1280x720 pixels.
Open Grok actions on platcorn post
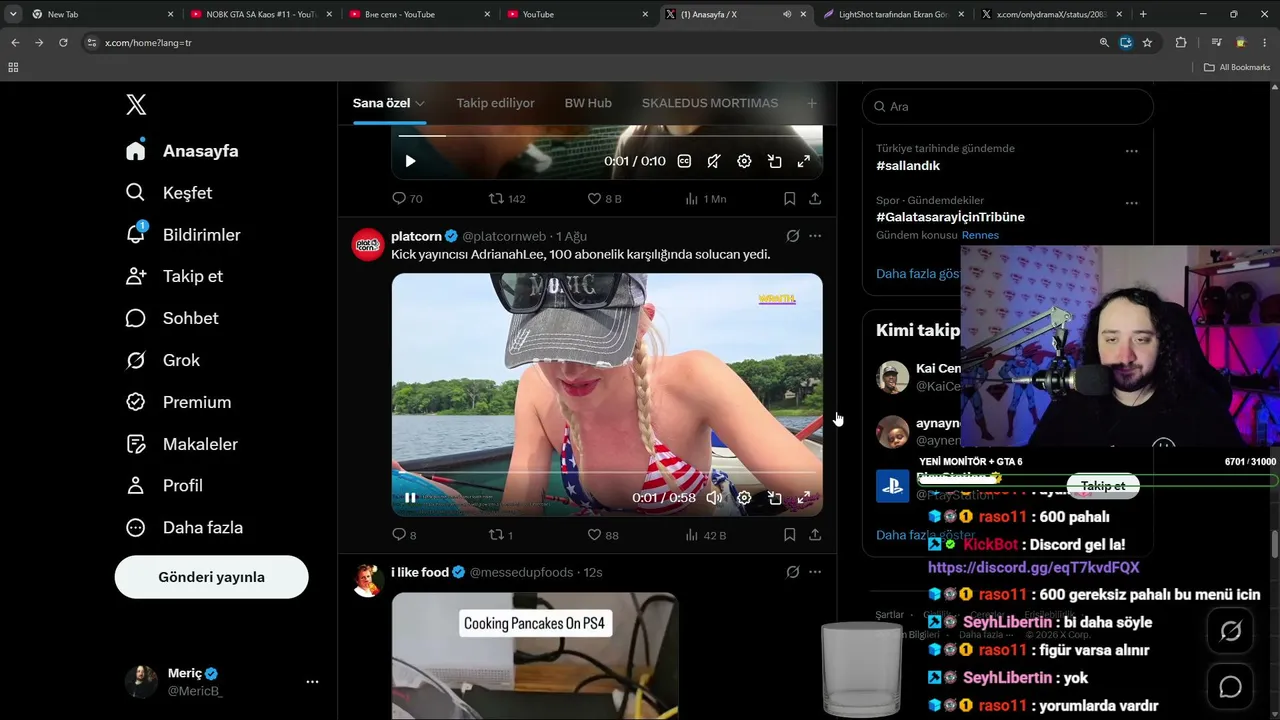click(792, 236)
